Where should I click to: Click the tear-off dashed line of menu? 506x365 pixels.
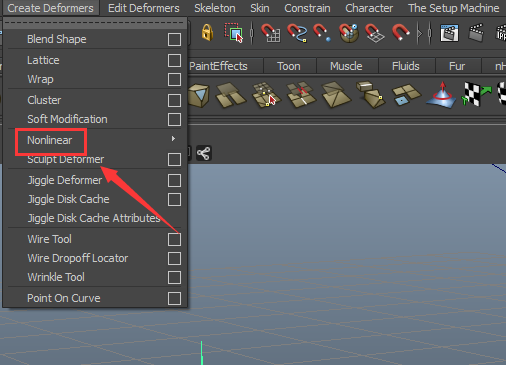click(x=95, y=23)
